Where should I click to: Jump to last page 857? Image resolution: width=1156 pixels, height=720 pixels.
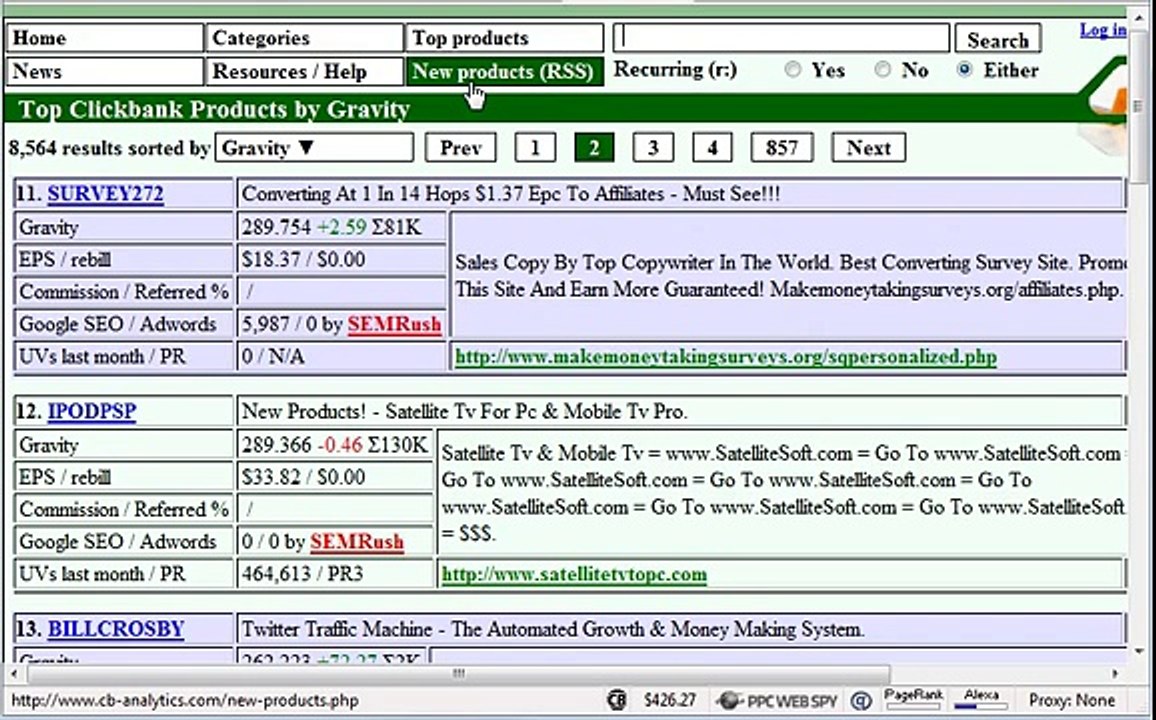(x=781, y=148)
